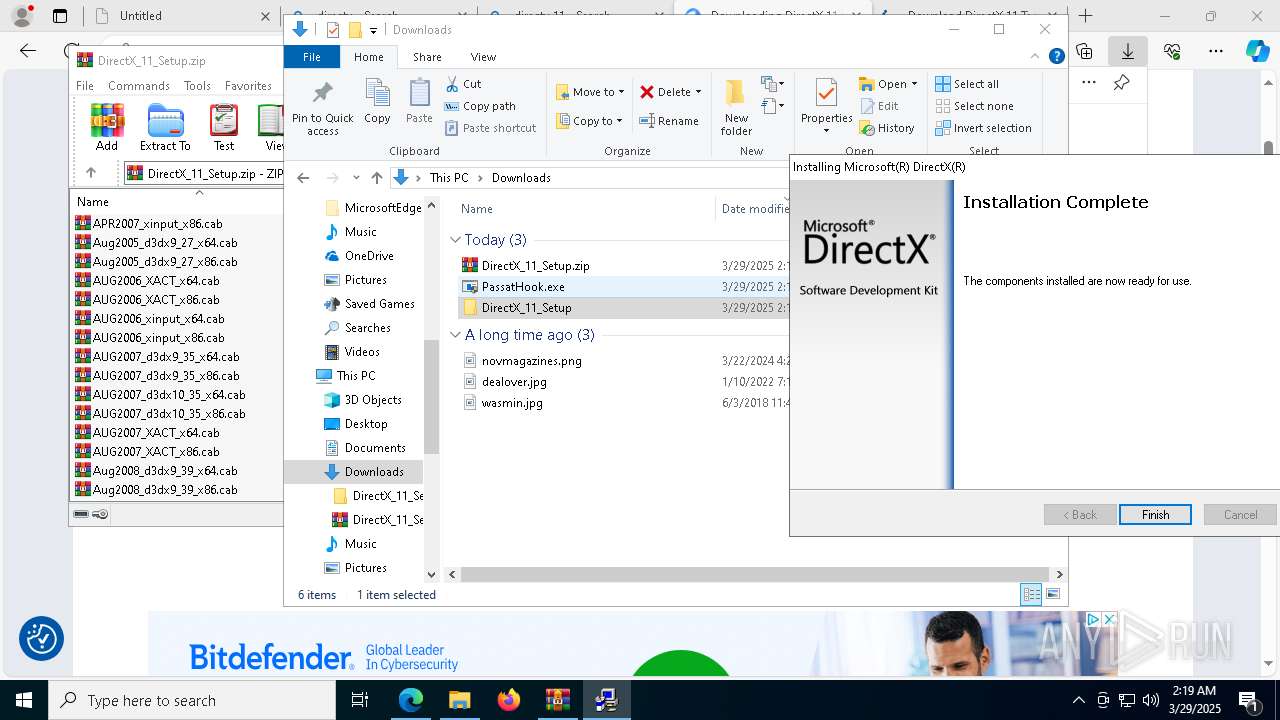Open Untitled browser tab
This screenshot has height=720, width=1280.
(180, 16)
